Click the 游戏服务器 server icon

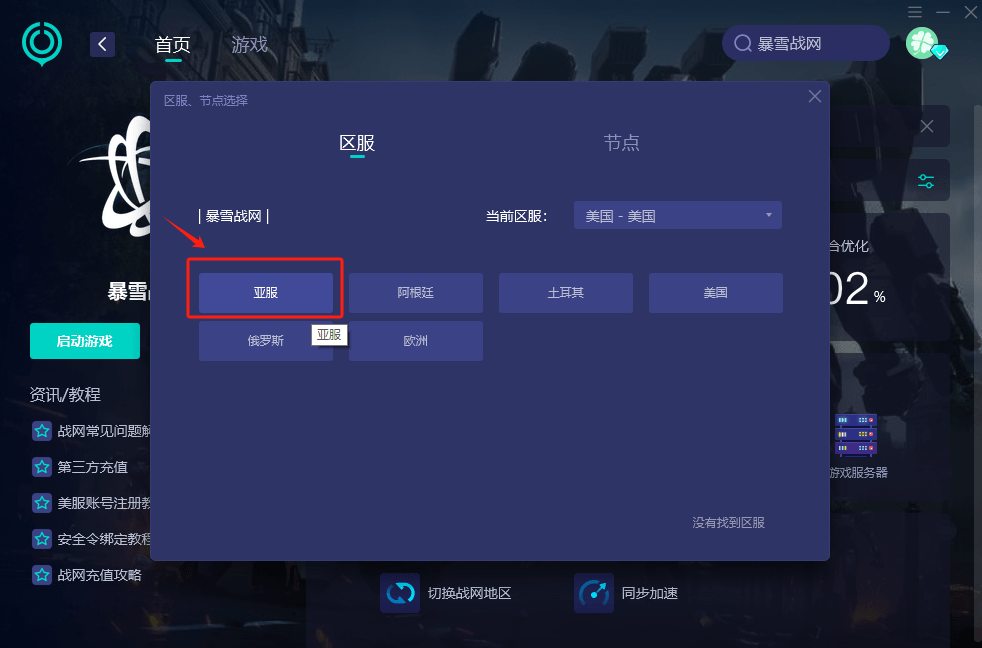[855, 434]
